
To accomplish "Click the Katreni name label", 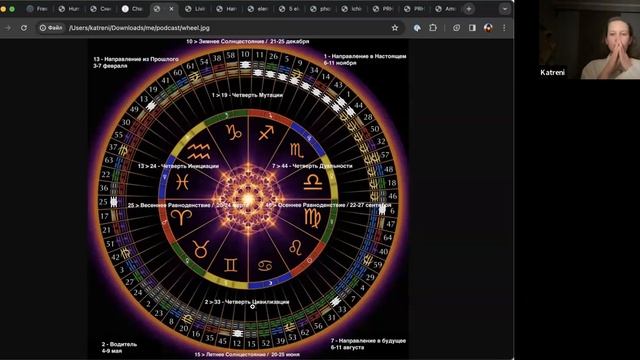I will (552, 73).
